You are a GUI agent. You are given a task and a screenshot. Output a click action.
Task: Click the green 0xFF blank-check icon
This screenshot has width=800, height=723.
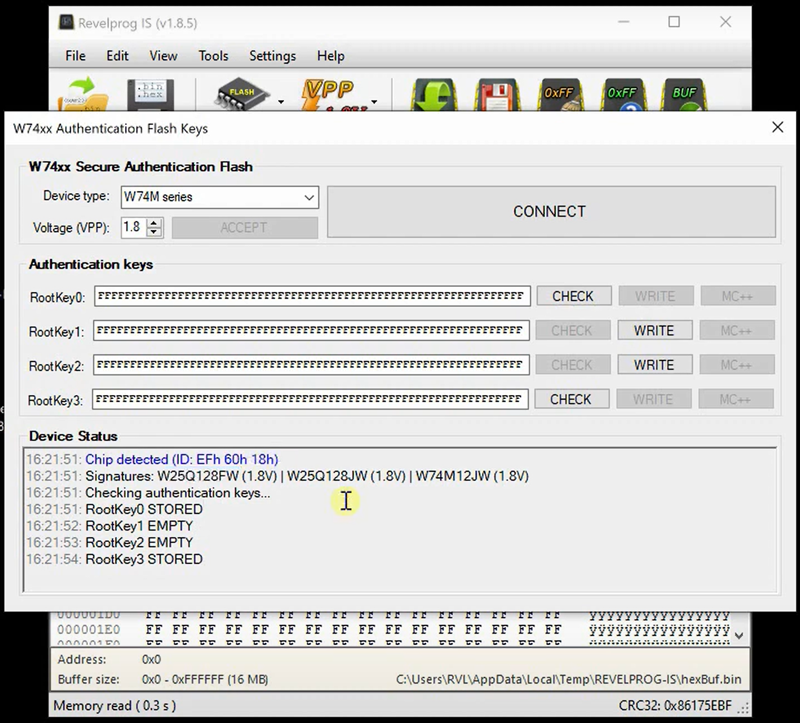click(622, 95)
